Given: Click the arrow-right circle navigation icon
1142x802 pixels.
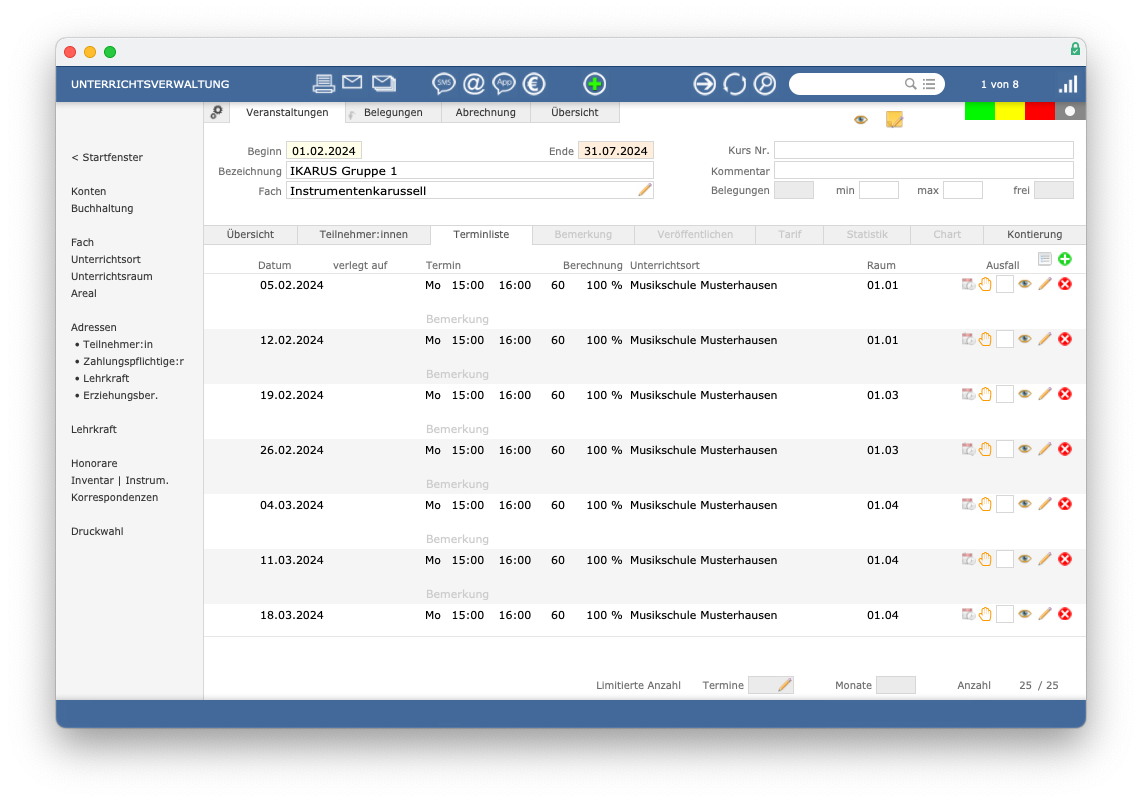Looking at the screenshot, I should point(704,84).
